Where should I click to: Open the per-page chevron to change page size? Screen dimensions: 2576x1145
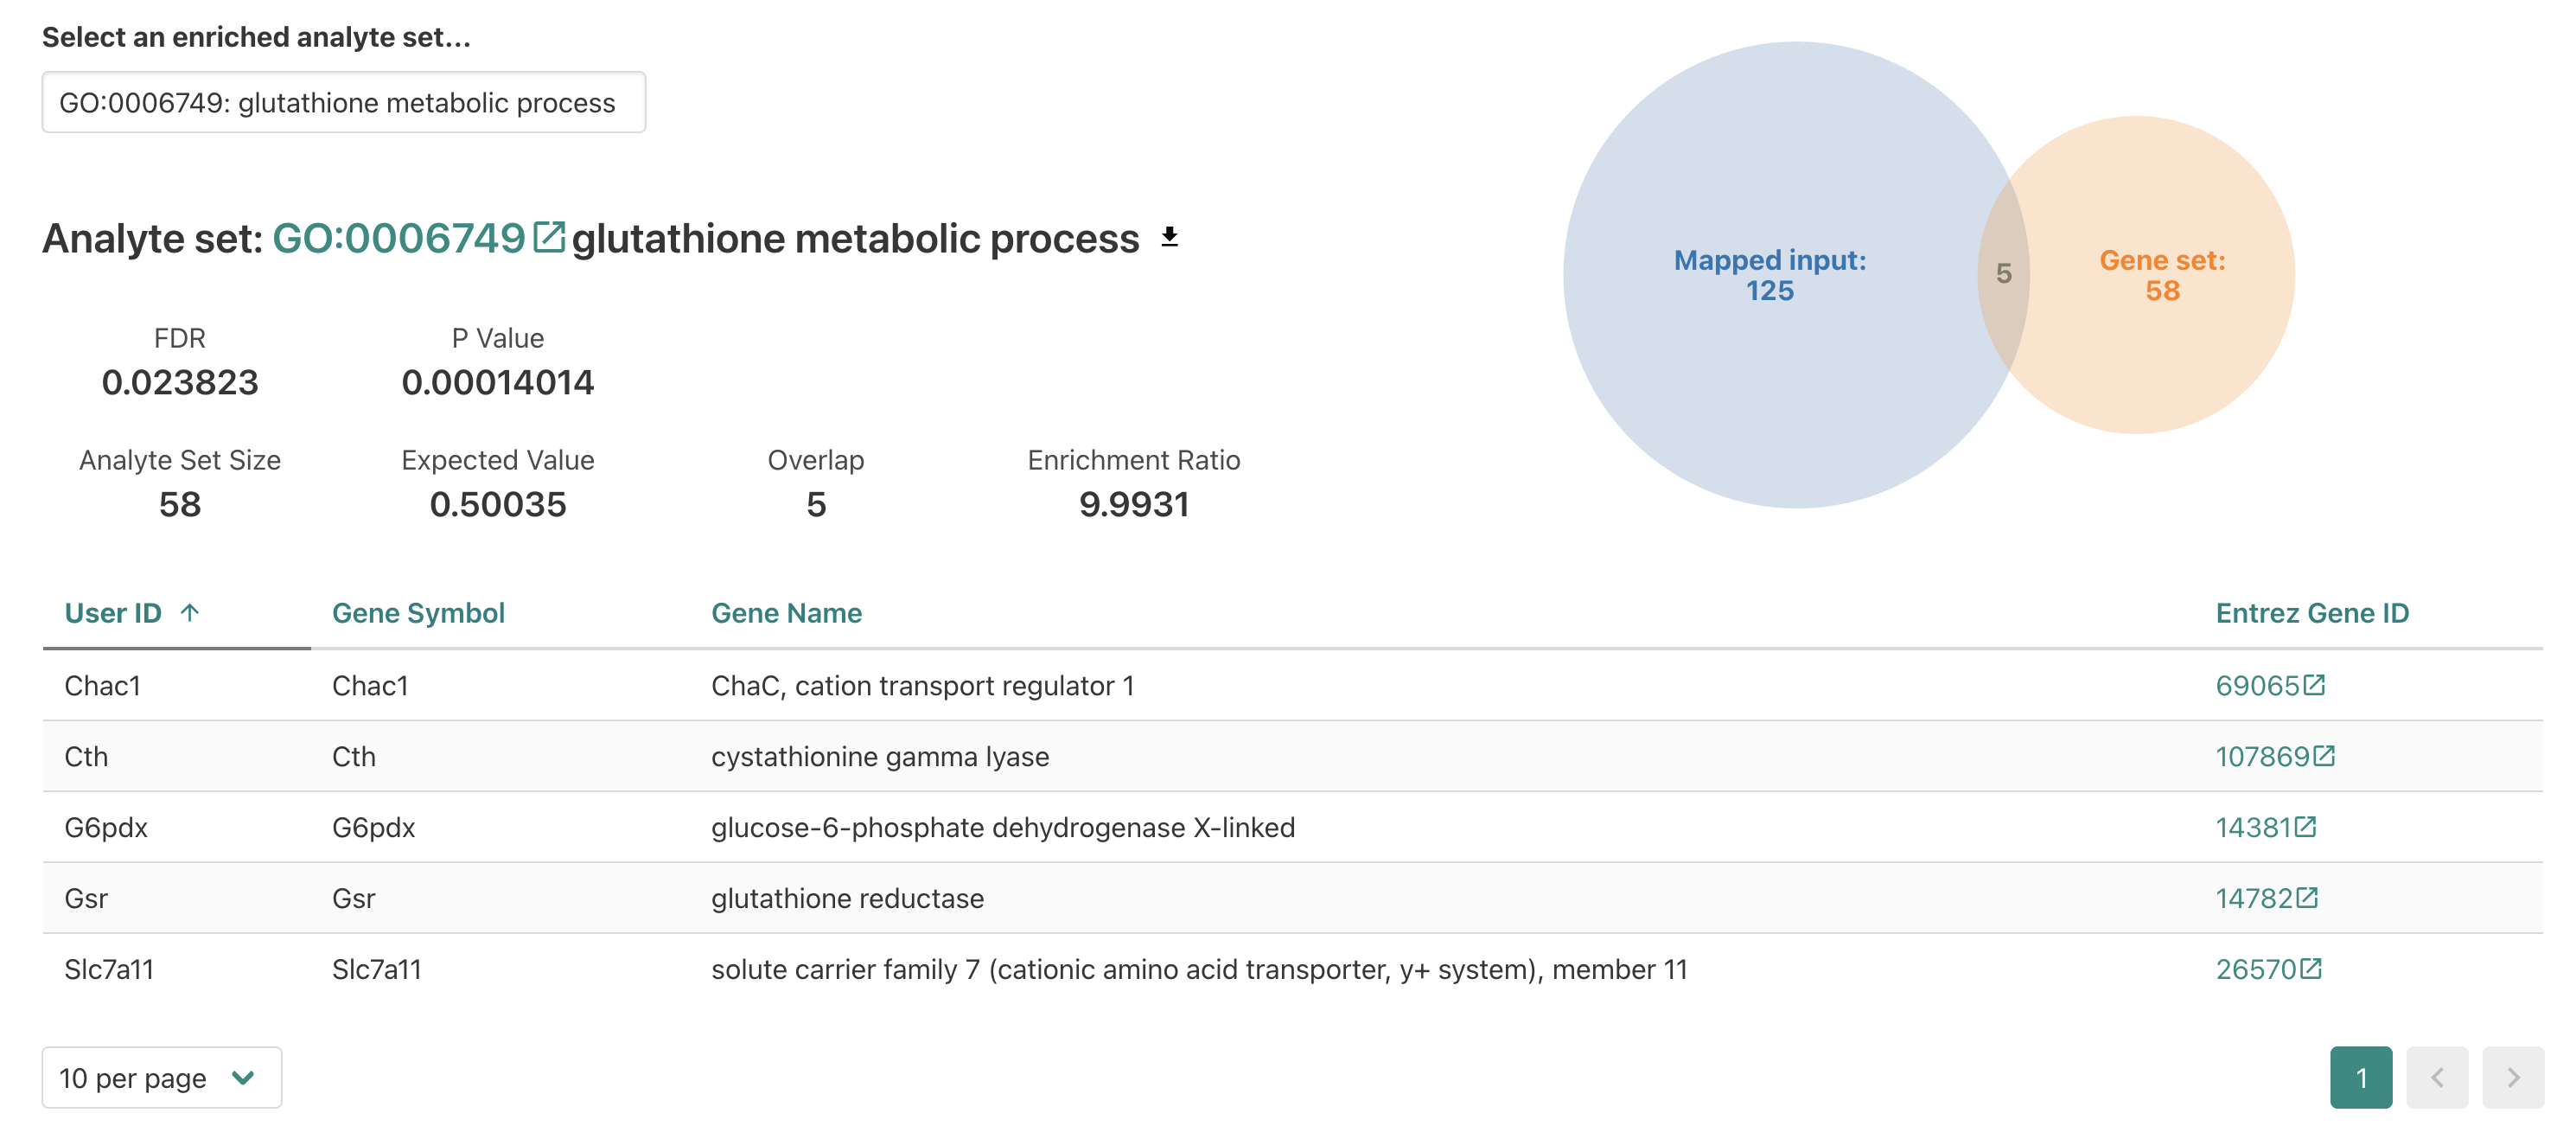click(241, 1078)
